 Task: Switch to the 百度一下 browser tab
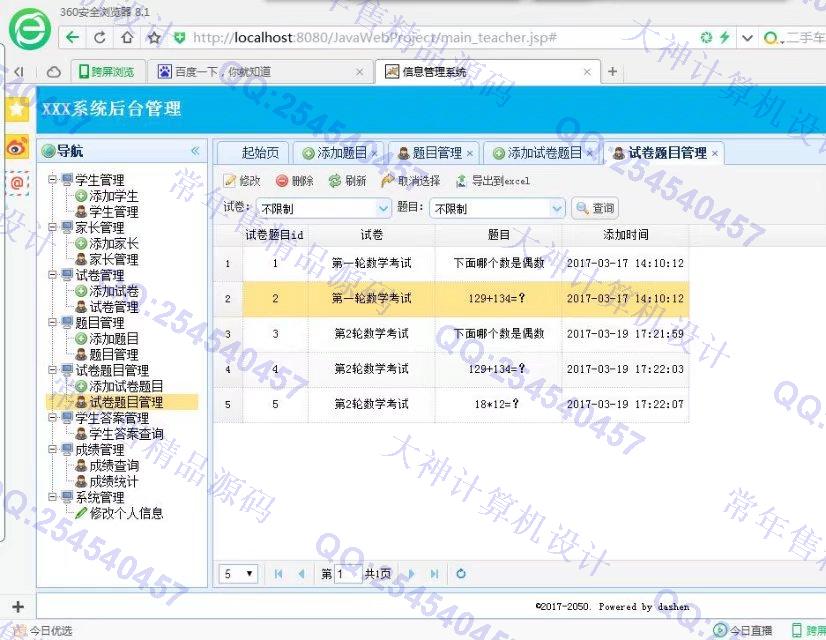(x=261, y=72)
